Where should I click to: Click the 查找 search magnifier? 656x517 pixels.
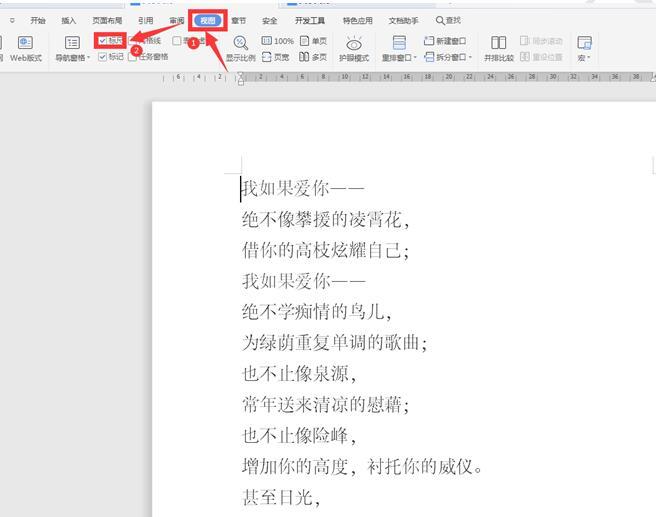click(440, 20)
